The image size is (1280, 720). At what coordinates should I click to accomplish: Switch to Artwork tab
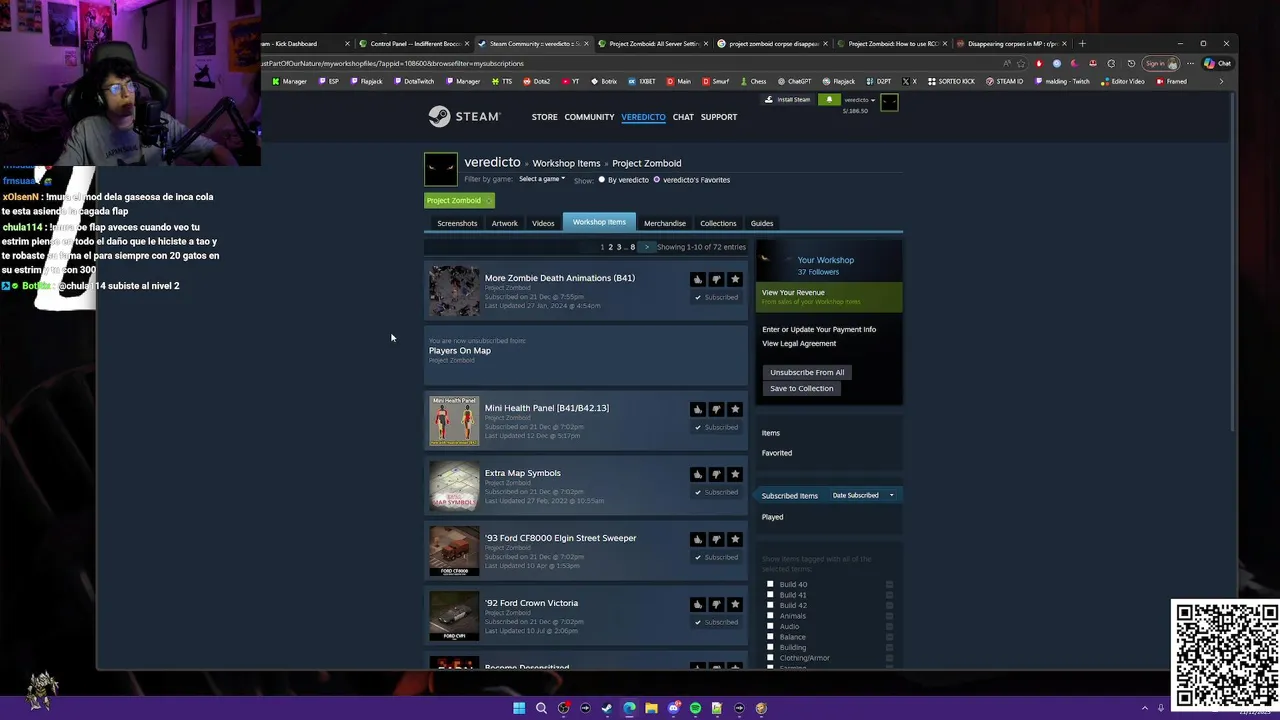point(505,223)
